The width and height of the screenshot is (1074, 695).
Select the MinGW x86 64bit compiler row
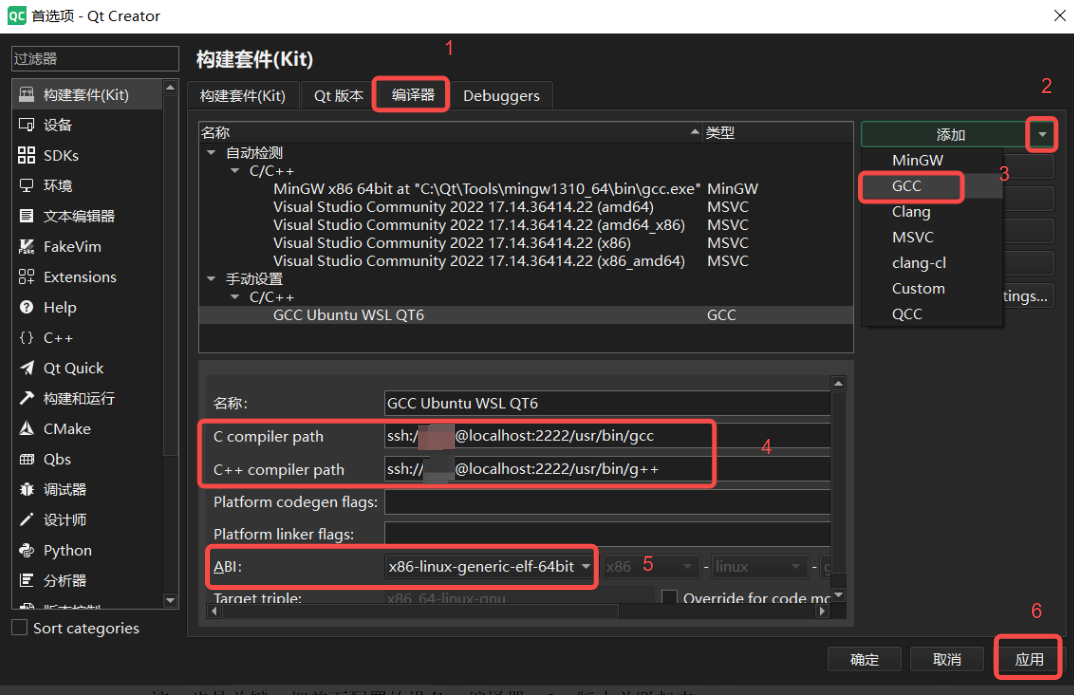click(x=525, y=188)
